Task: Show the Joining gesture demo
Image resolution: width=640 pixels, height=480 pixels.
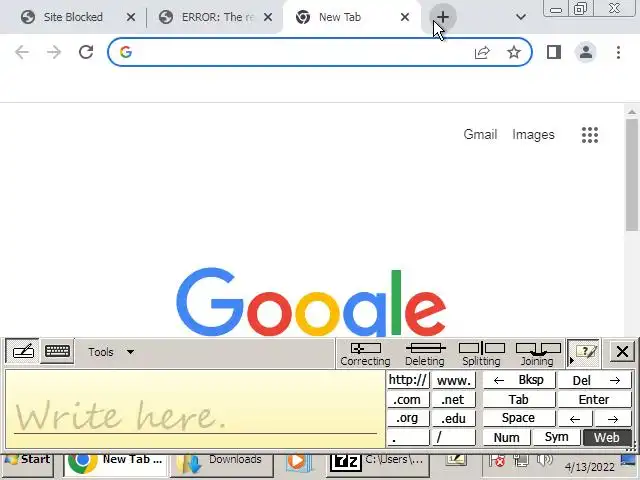Action: [538, 354]
